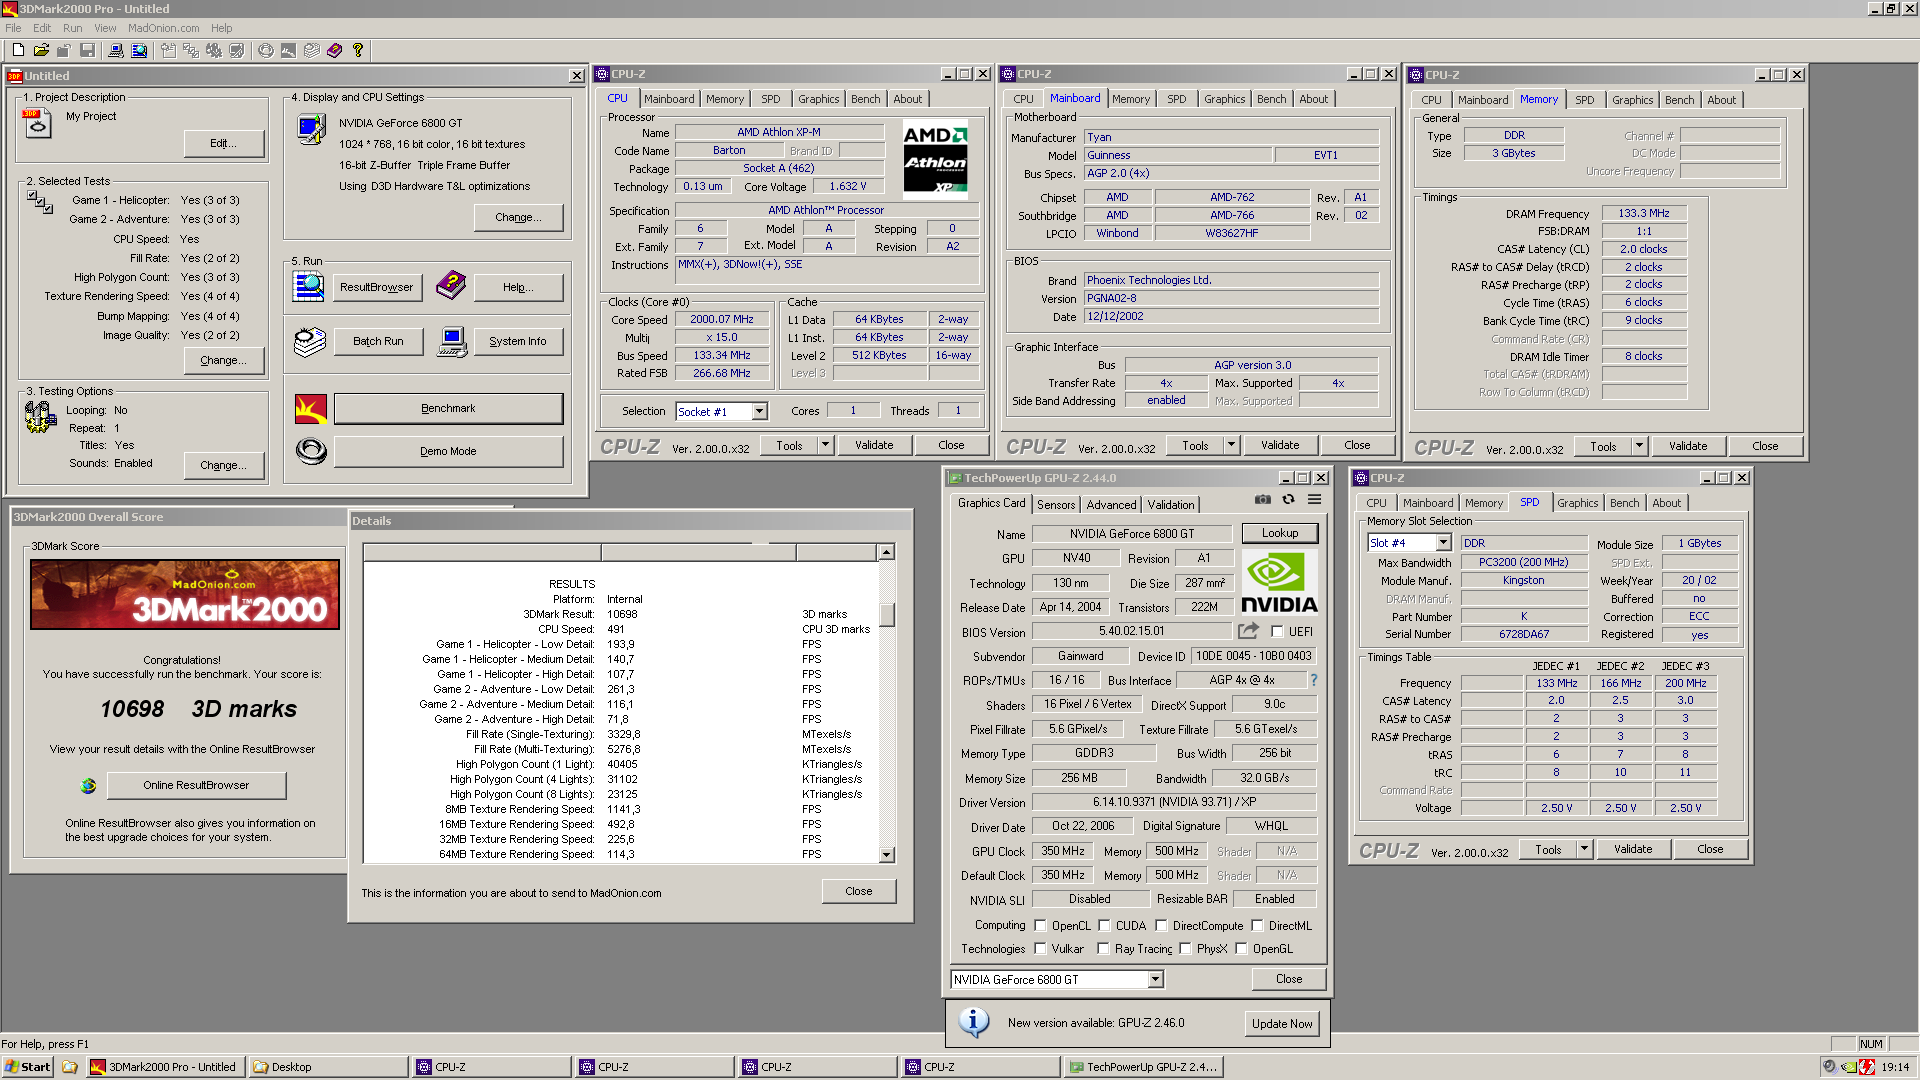Click the New project toolbar icon
This screenshot has height=1080, width=1920.
[18, 50]
